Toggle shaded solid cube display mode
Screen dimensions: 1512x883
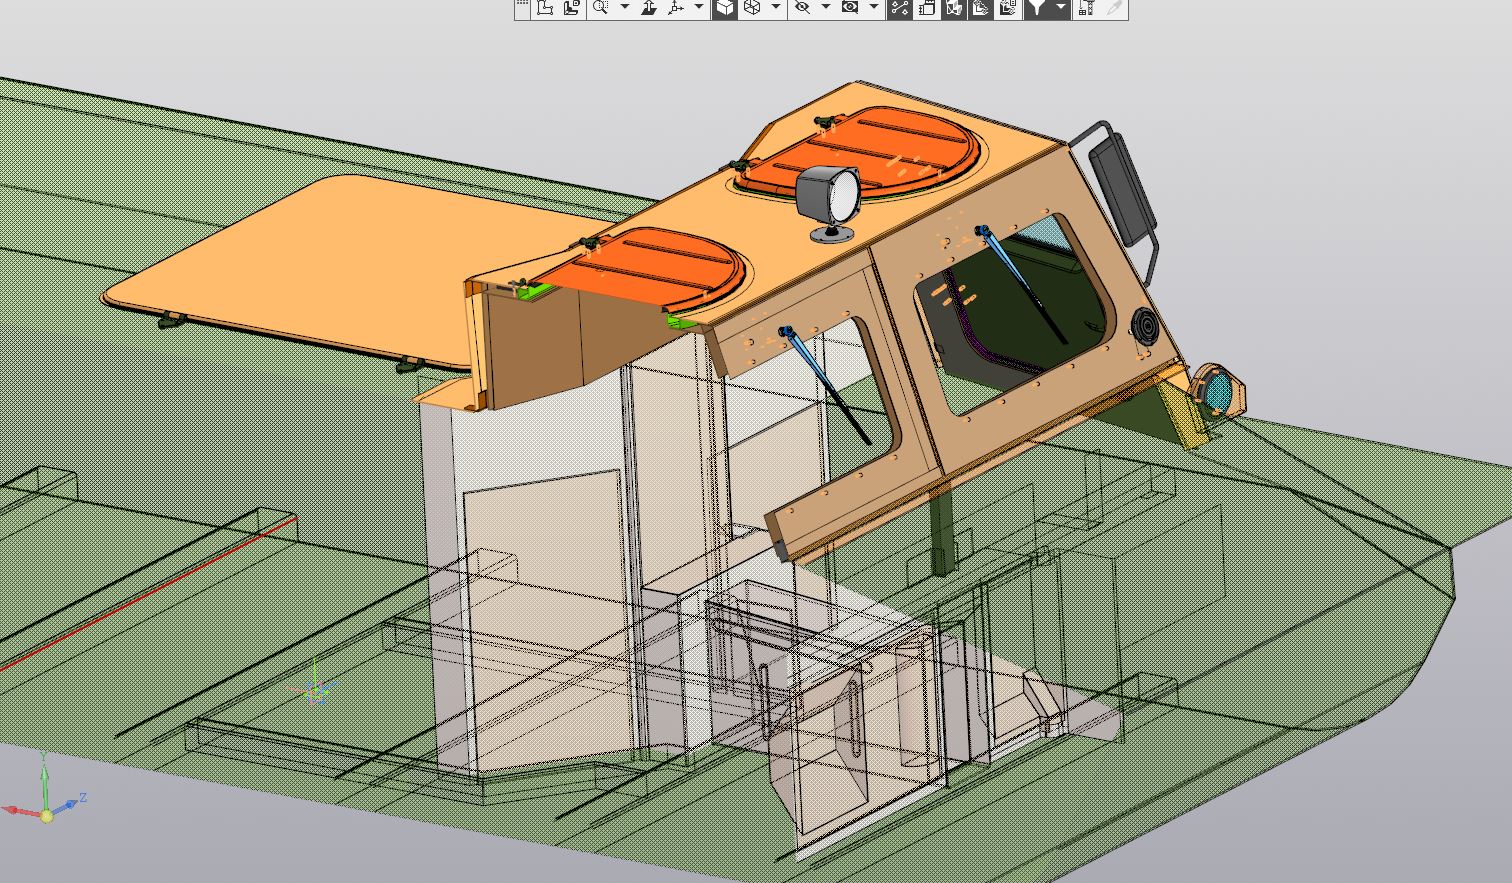[725, 8]
